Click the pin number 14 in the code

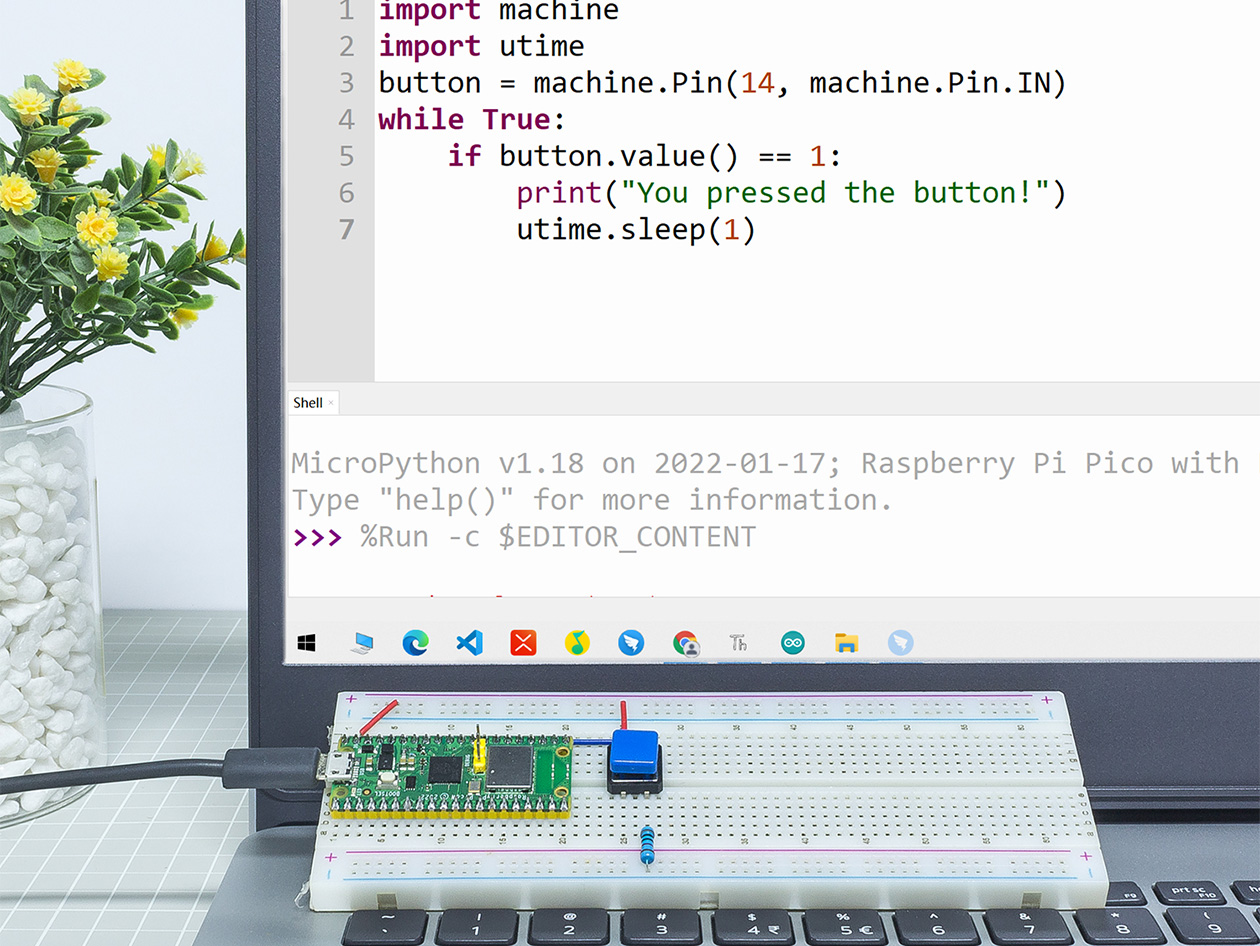pyautogui.click(x=757, y=83)
